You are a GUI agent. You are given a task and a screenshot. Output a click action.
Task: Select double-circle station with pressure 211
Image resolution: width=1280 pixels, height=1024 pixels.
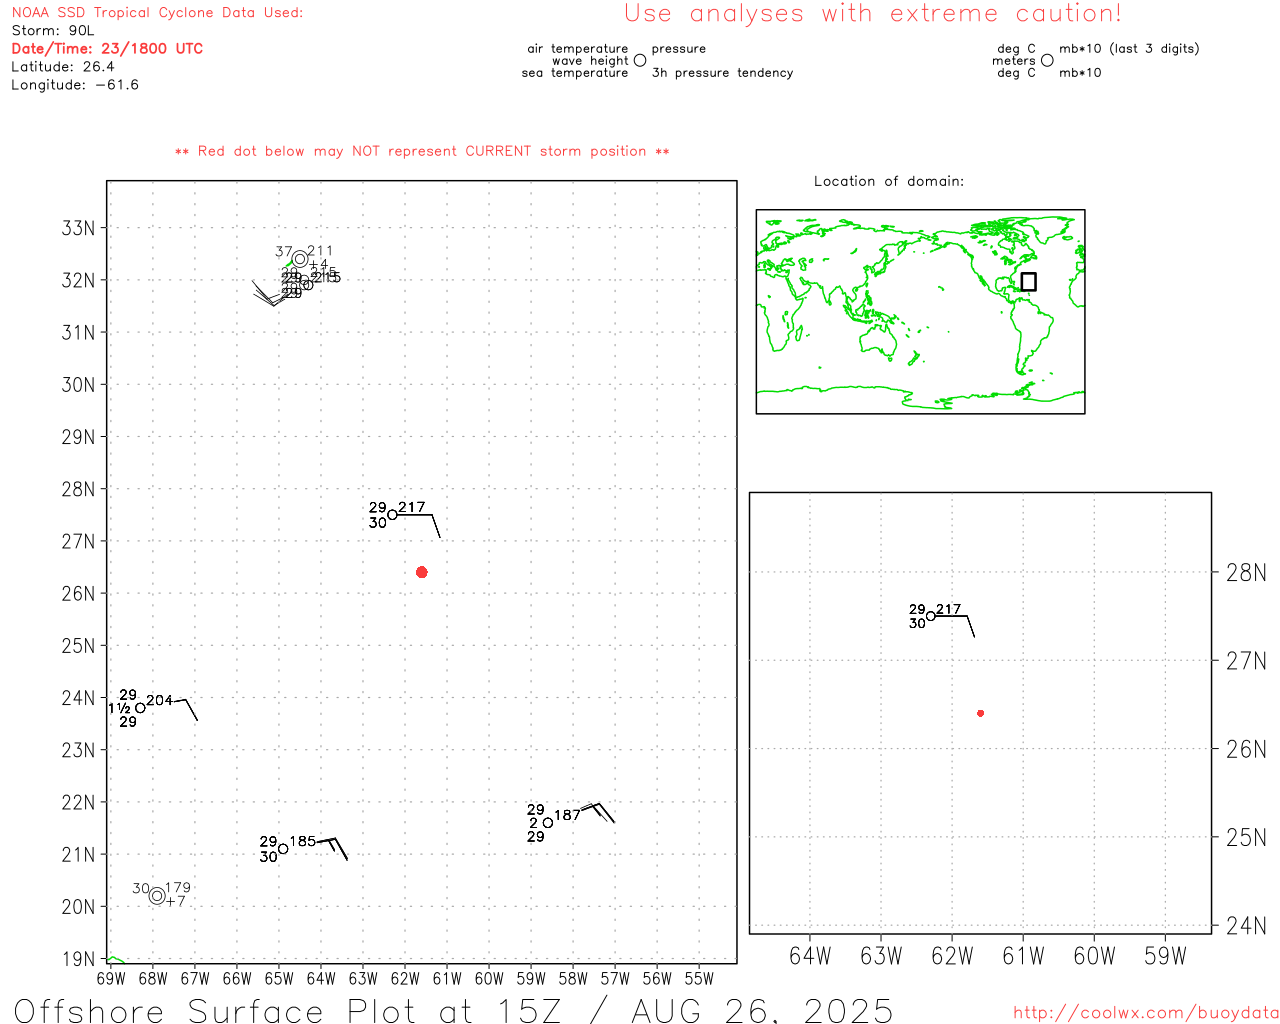point(300,259)
